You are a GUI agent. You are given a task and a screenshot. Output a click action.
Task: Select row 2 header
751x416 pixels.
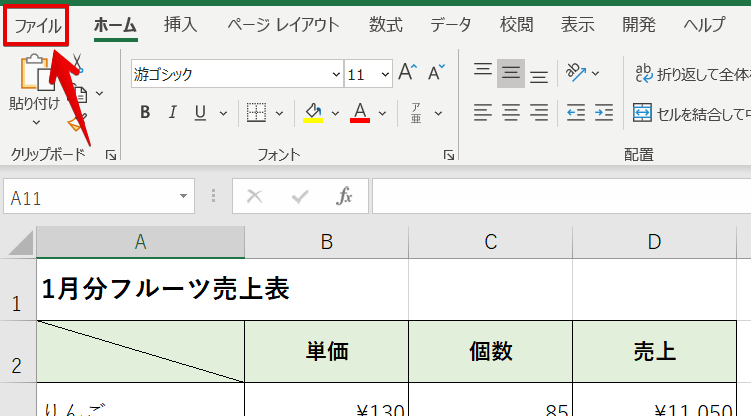coord(18,352)
